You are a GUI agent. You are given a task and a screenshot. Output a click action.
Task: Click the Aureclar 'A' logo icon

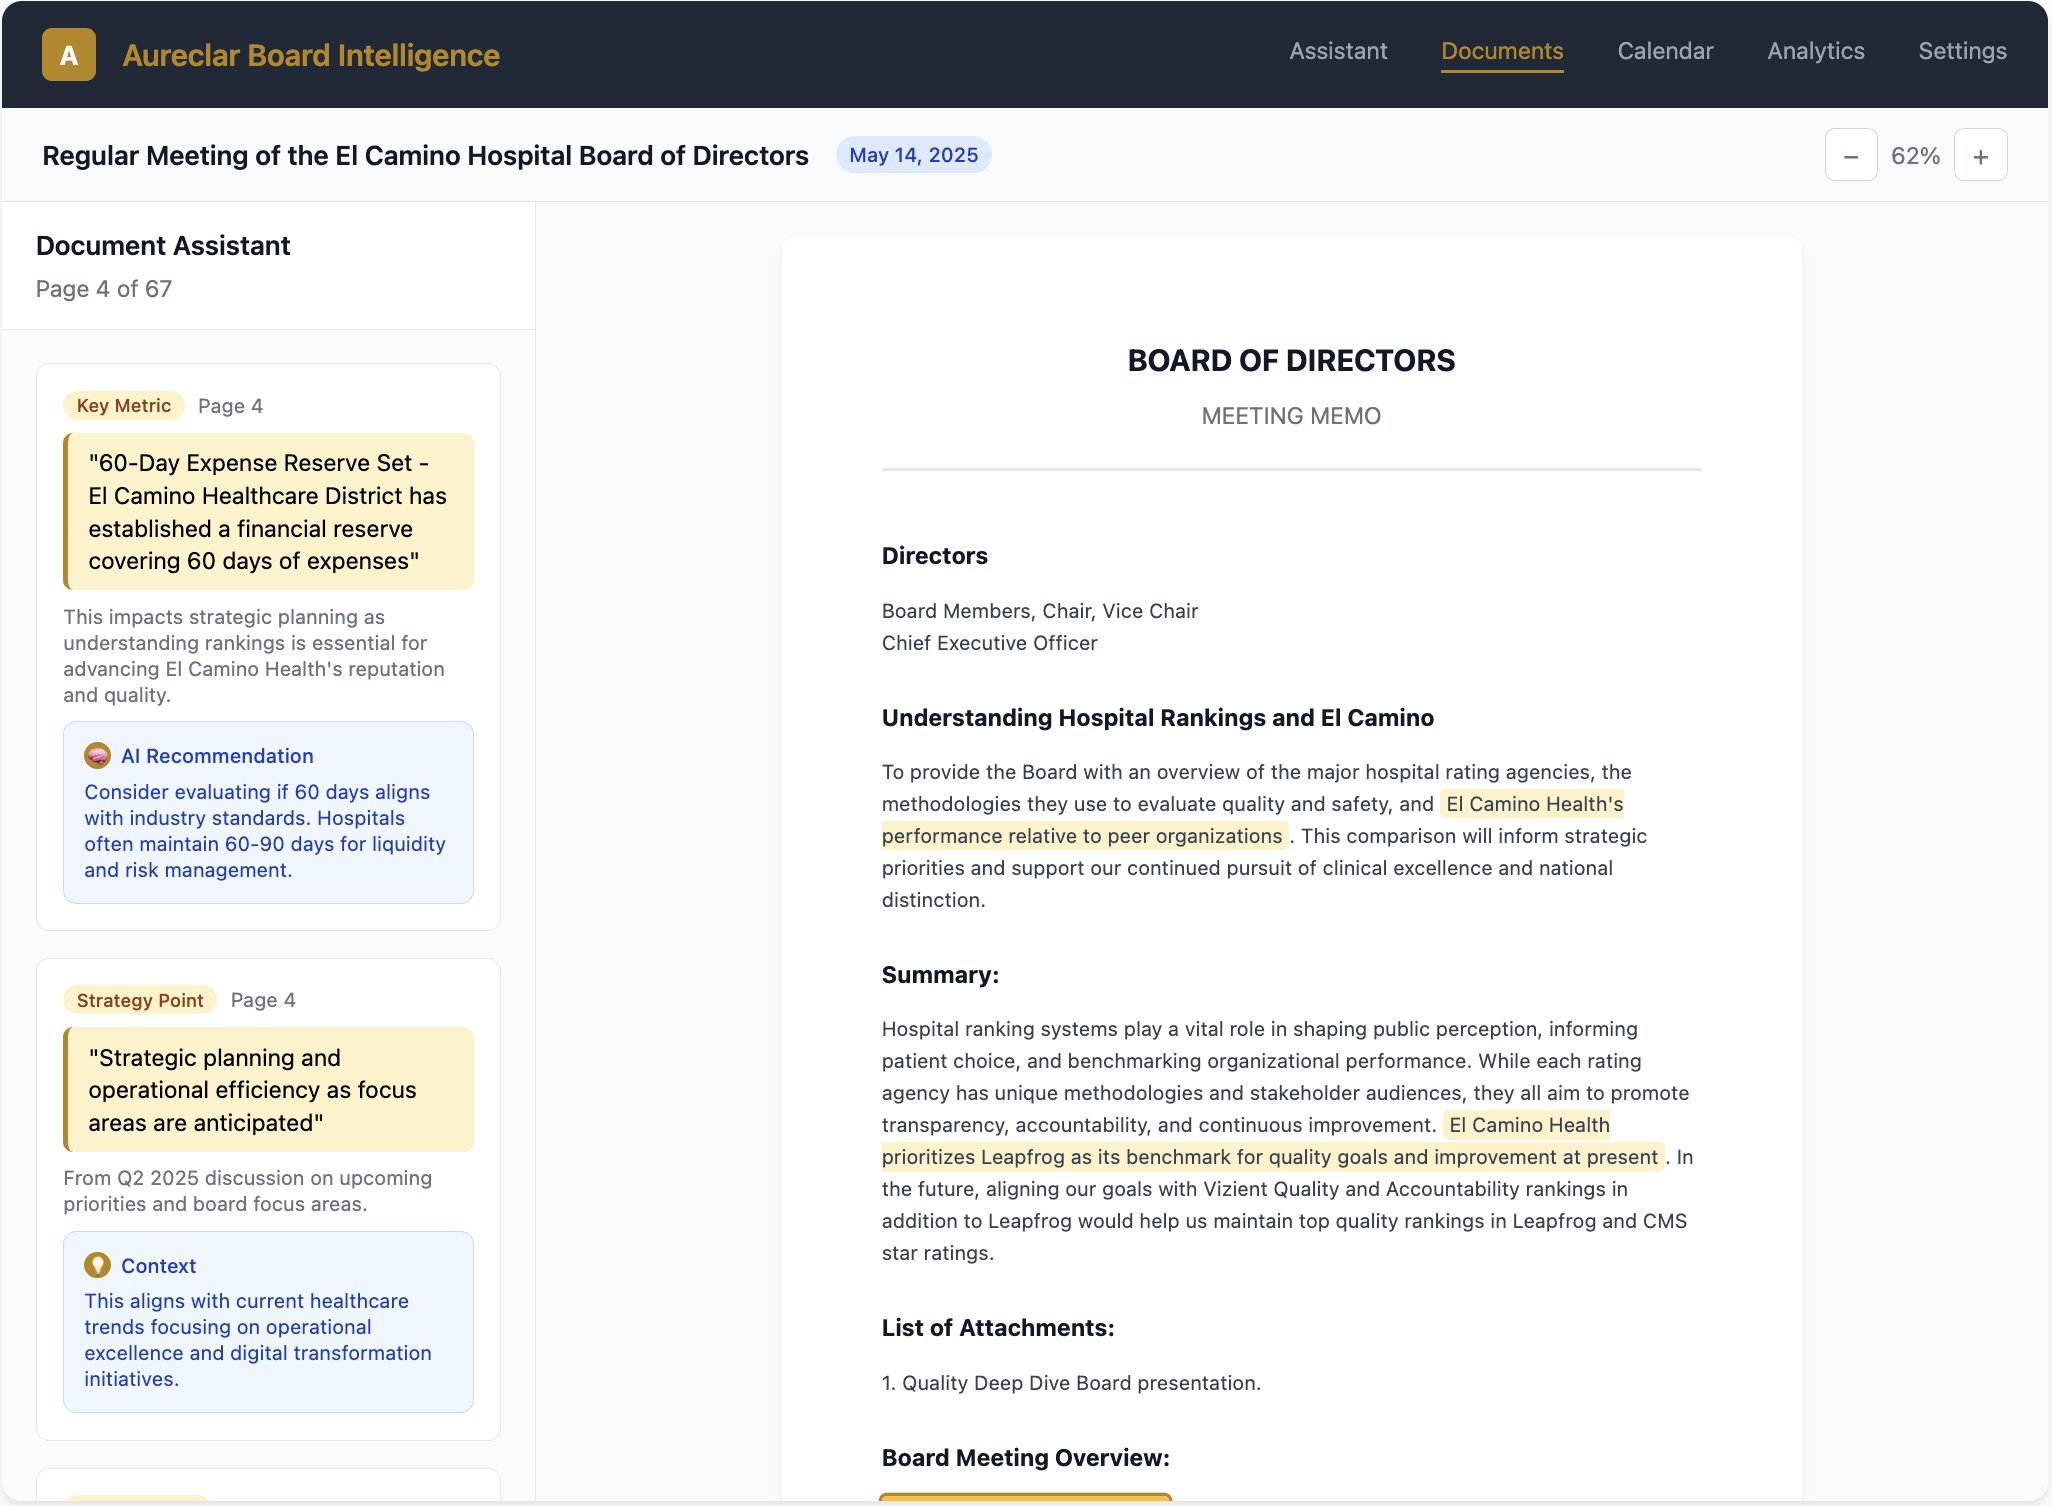click(69, 55)
